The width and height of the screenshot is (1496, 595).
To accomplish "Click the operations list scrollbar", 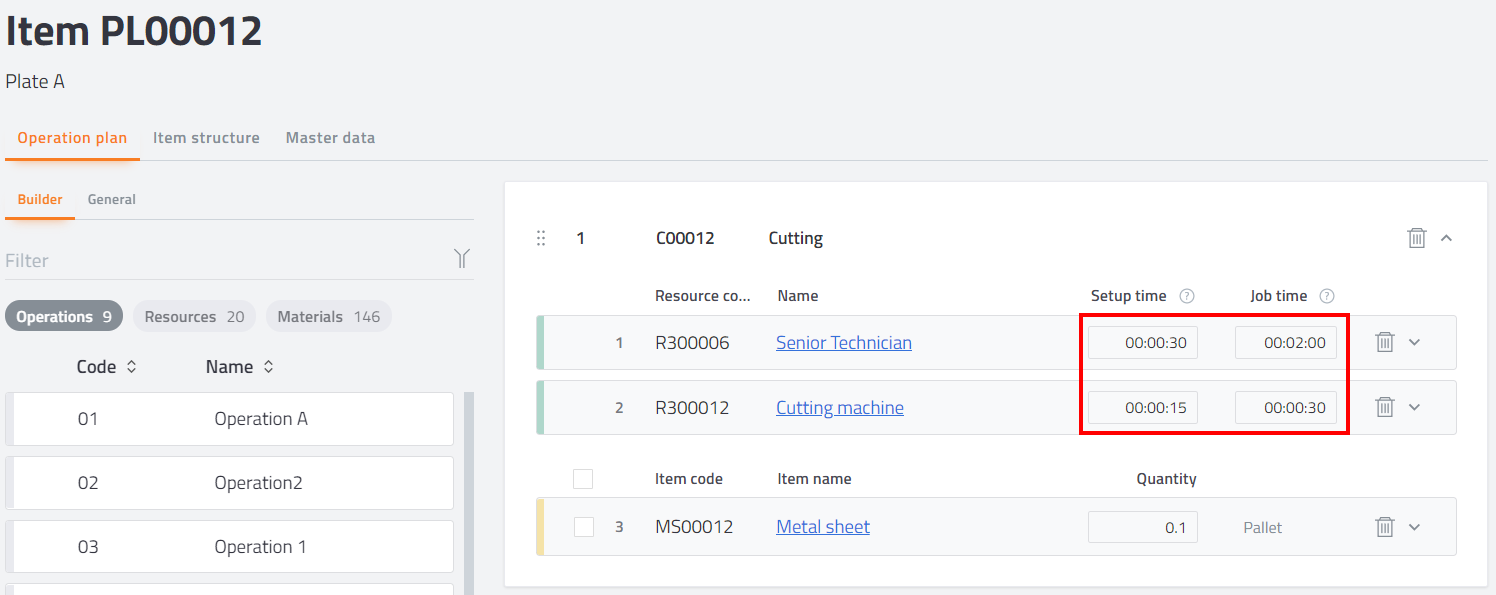I will (x=469, y=493).
